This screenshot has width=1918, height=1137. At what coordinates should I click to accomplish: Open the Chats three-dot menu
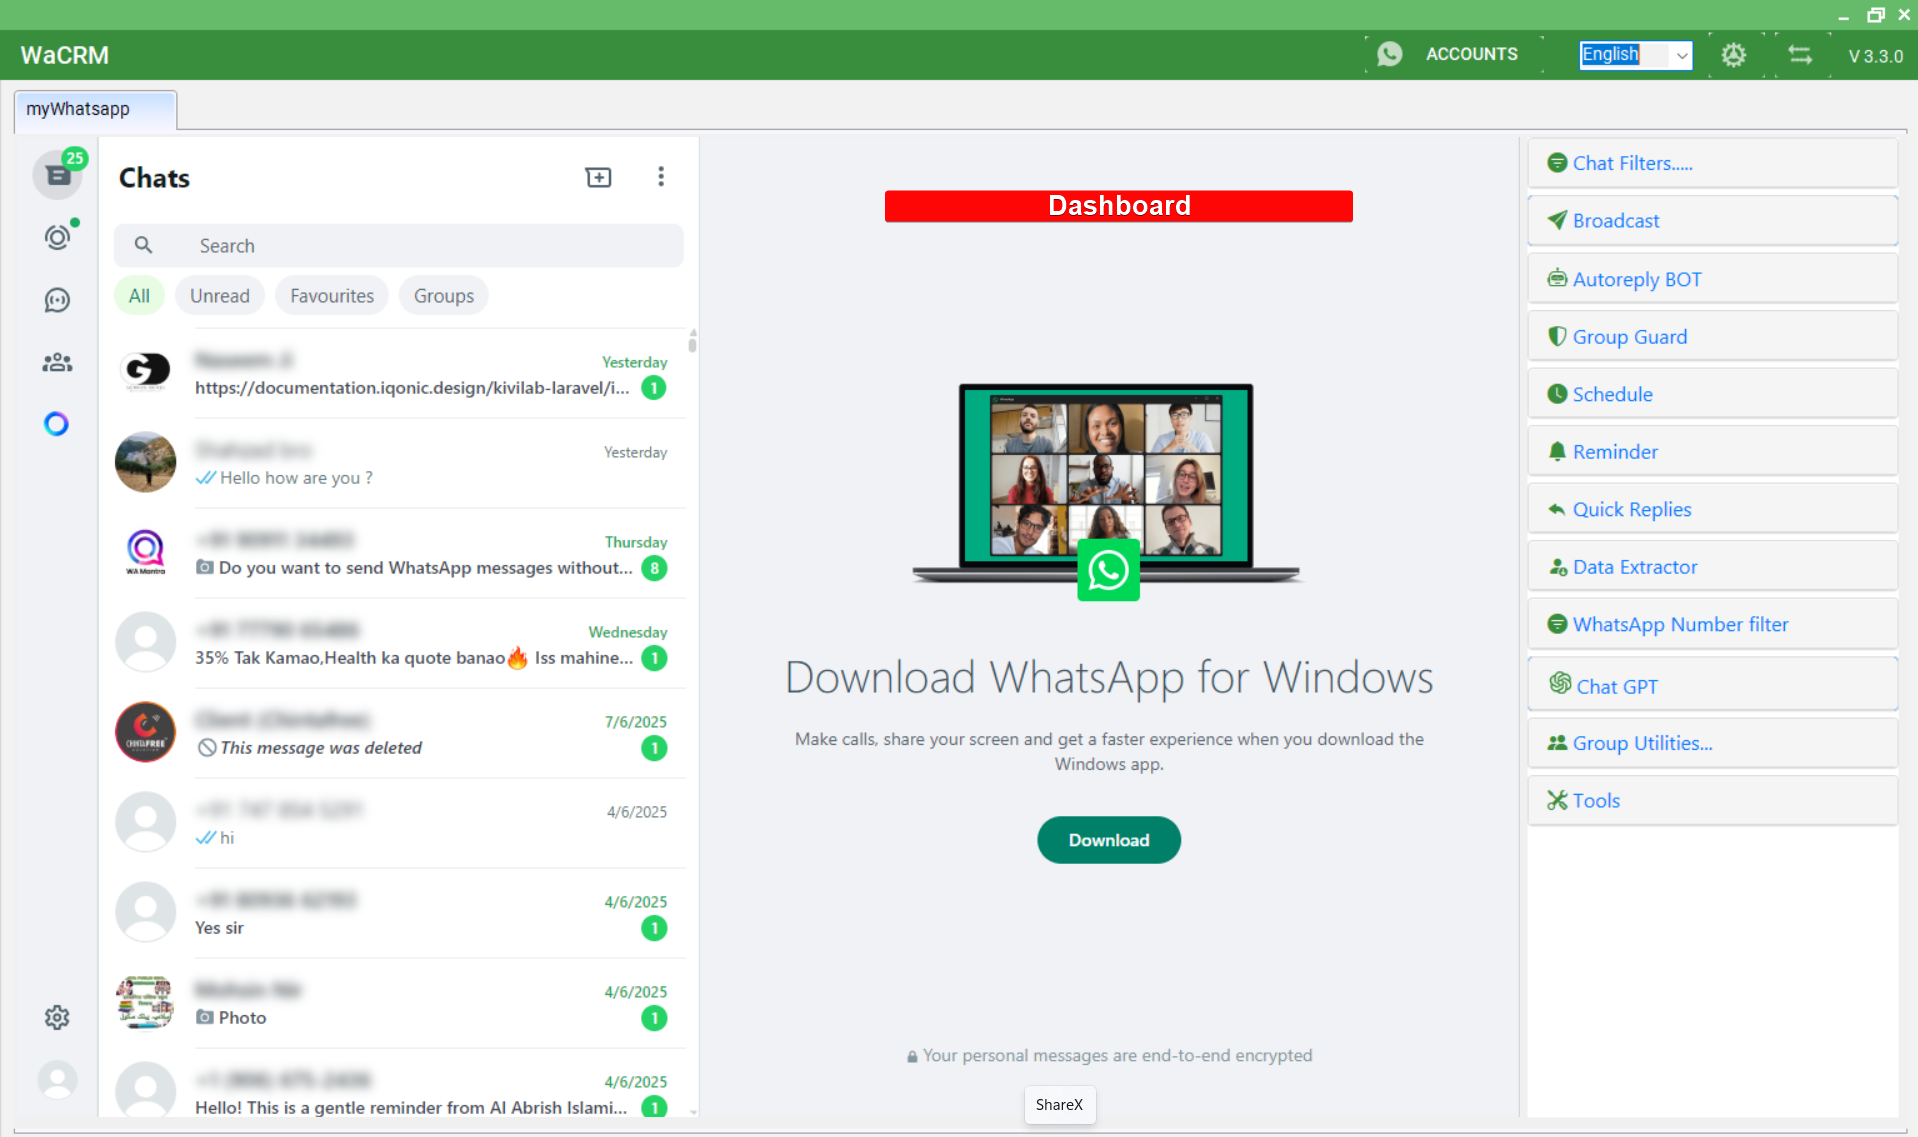[x=661, y=177]
